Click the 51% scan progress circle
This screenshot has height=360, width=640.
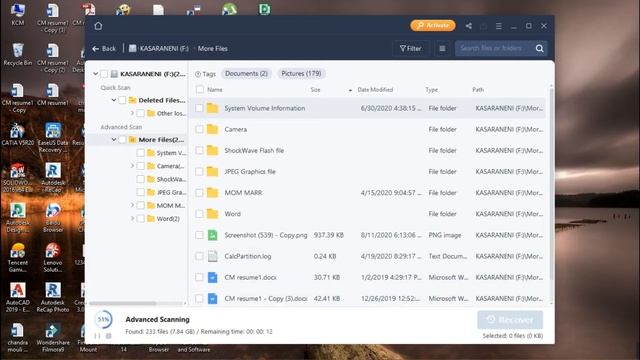click(103, 320)
